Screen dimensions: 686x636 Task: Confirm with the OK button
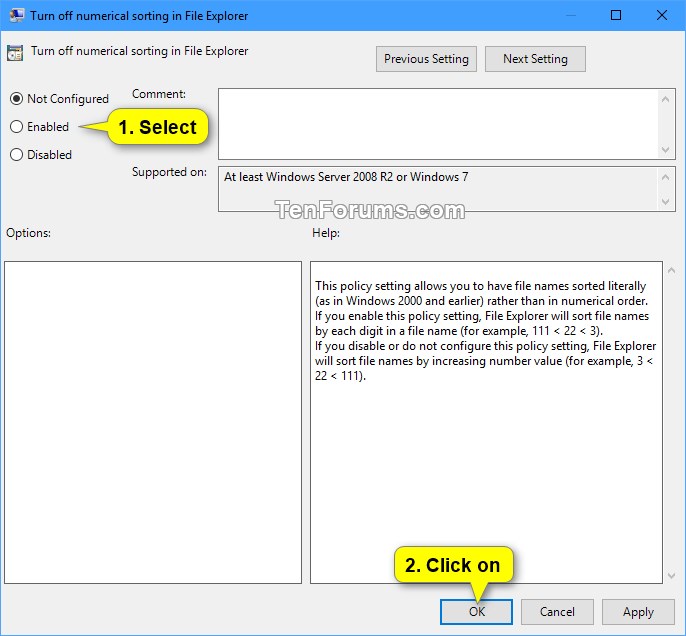click(476, 612)
